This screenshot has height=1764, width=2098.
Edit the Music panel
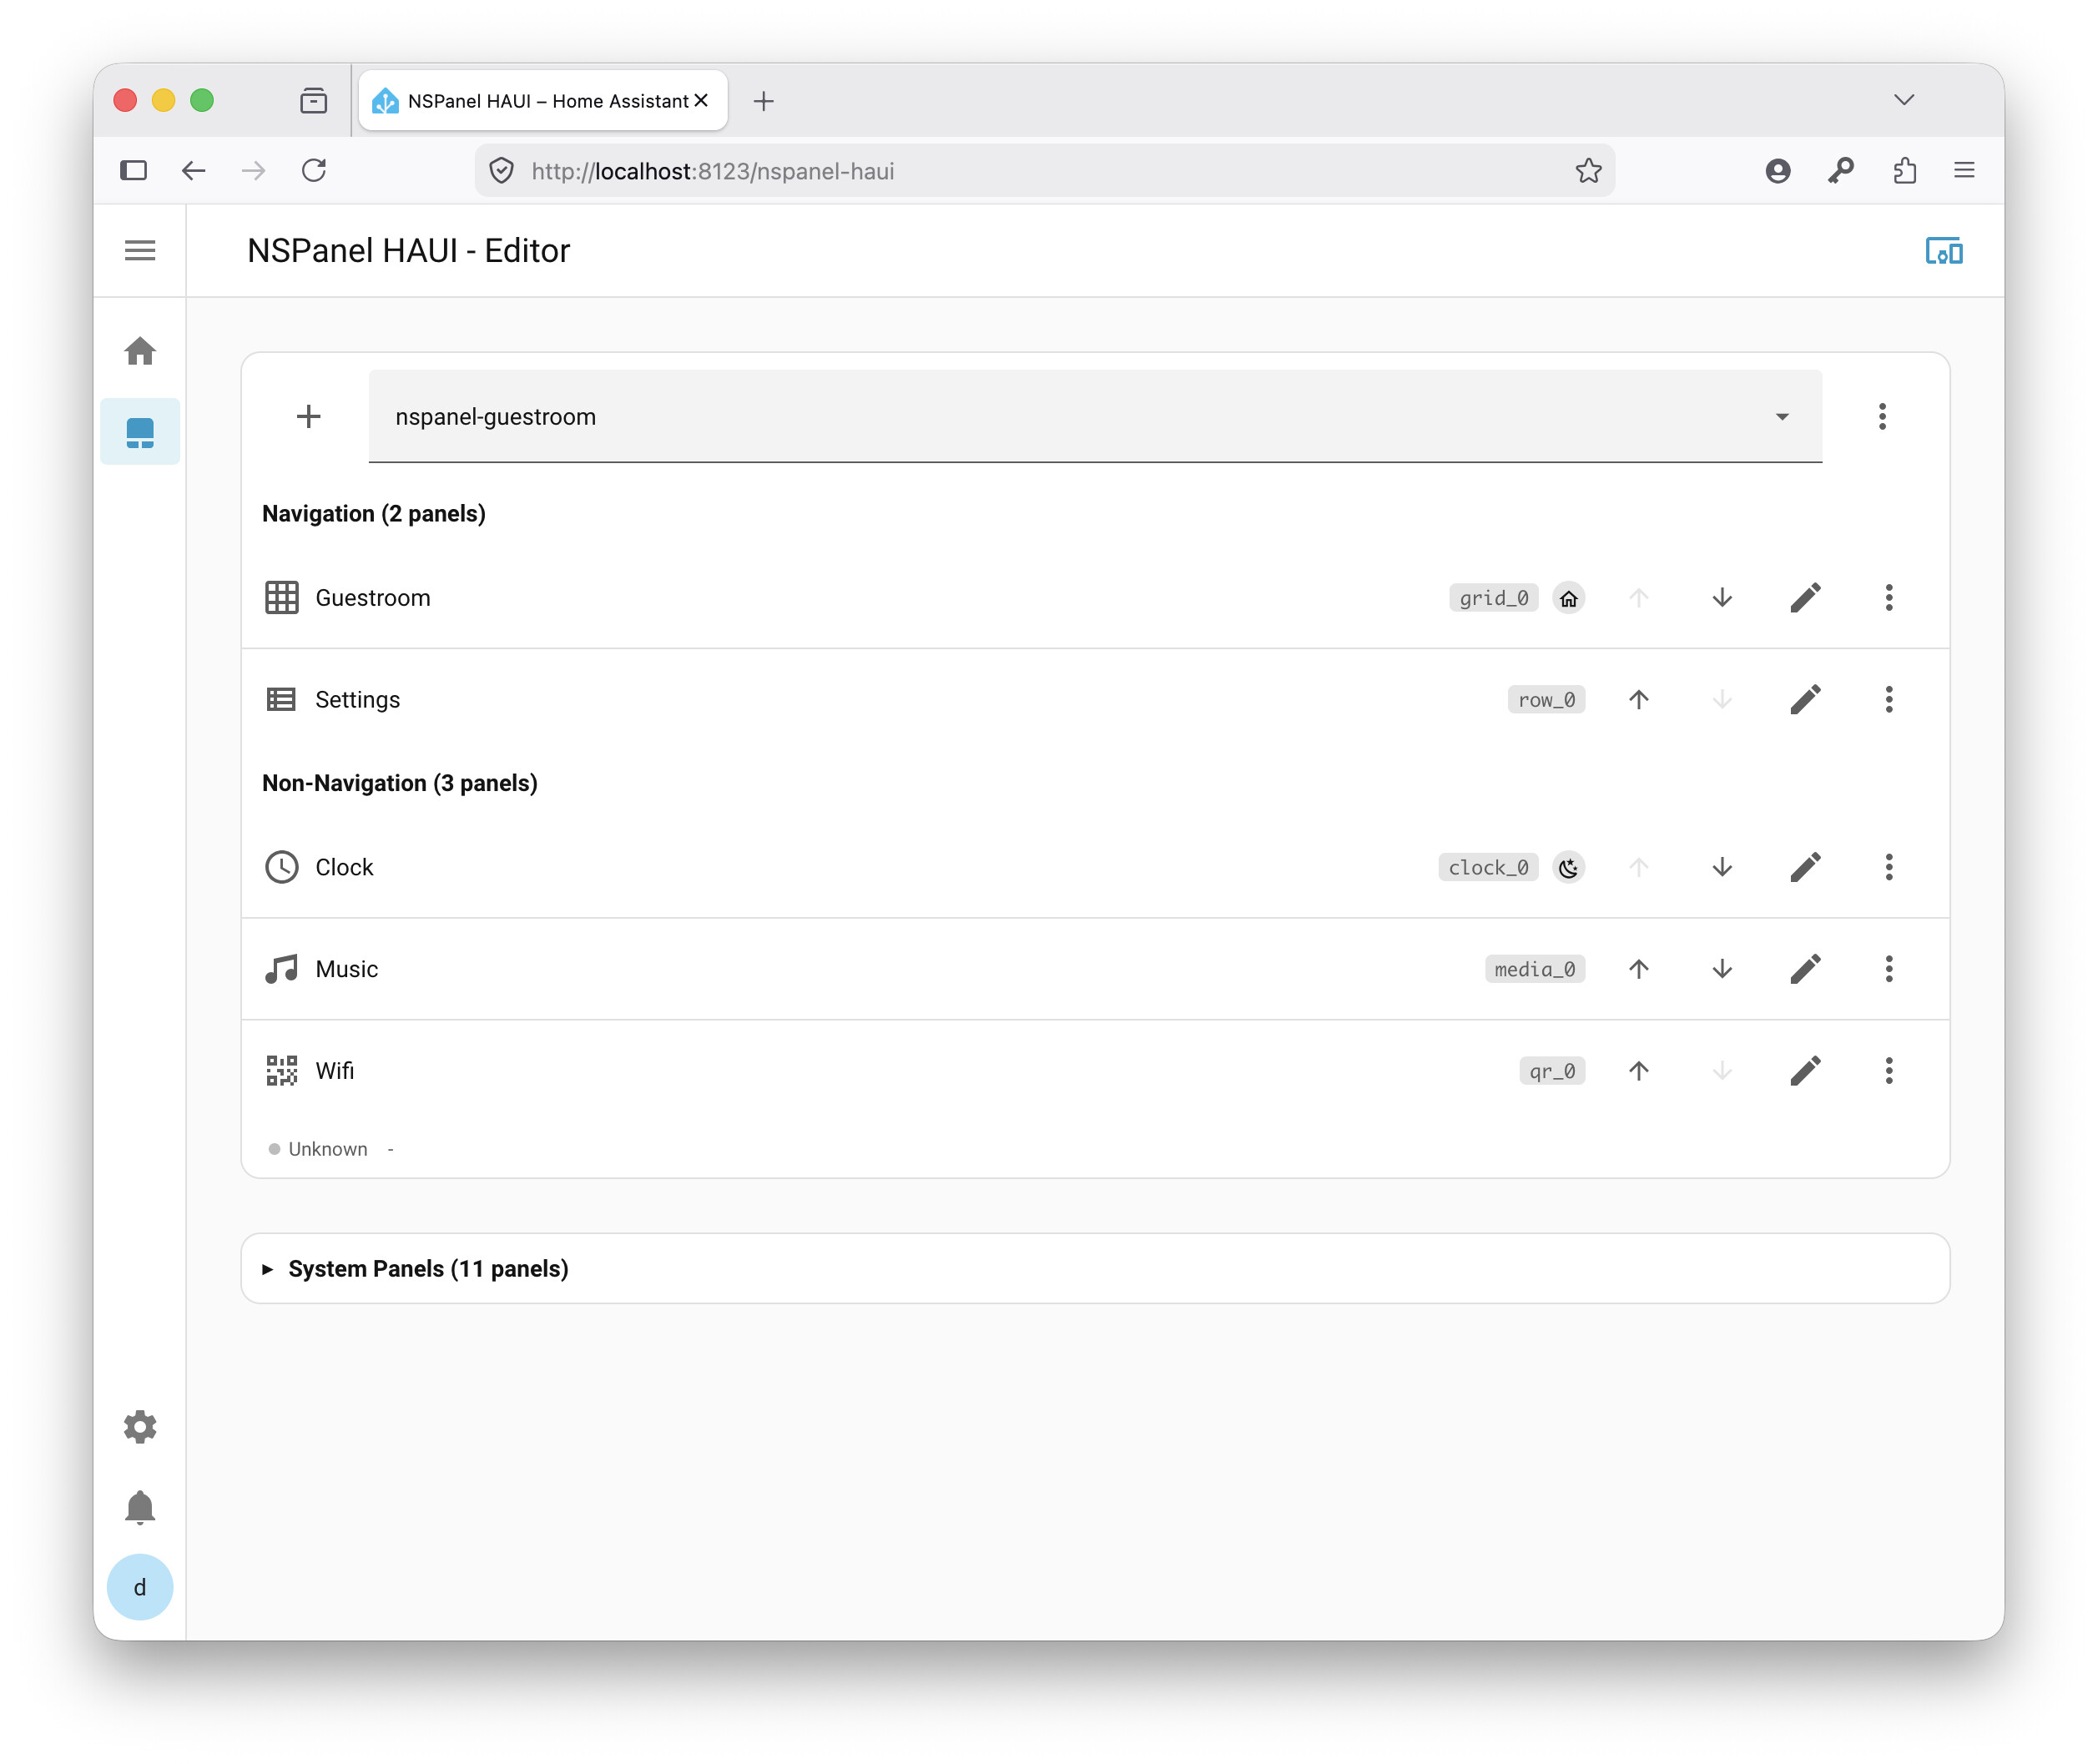pyautogui.click(x=1805, y=969)
